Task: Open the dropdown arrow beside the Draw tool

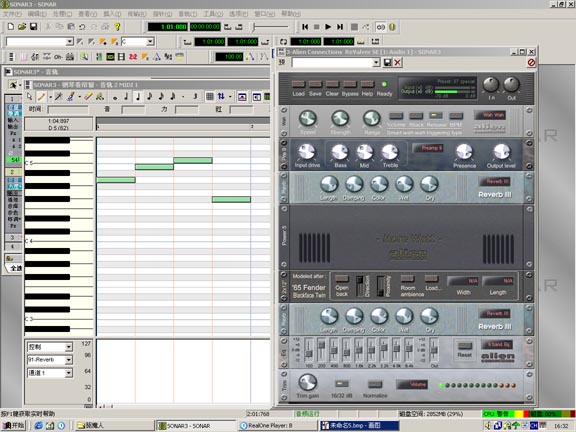Action: tap(50, 97)
